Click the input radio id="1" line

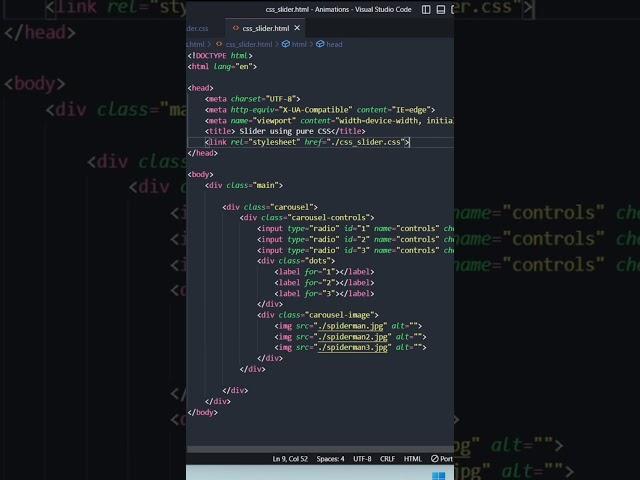355,229
